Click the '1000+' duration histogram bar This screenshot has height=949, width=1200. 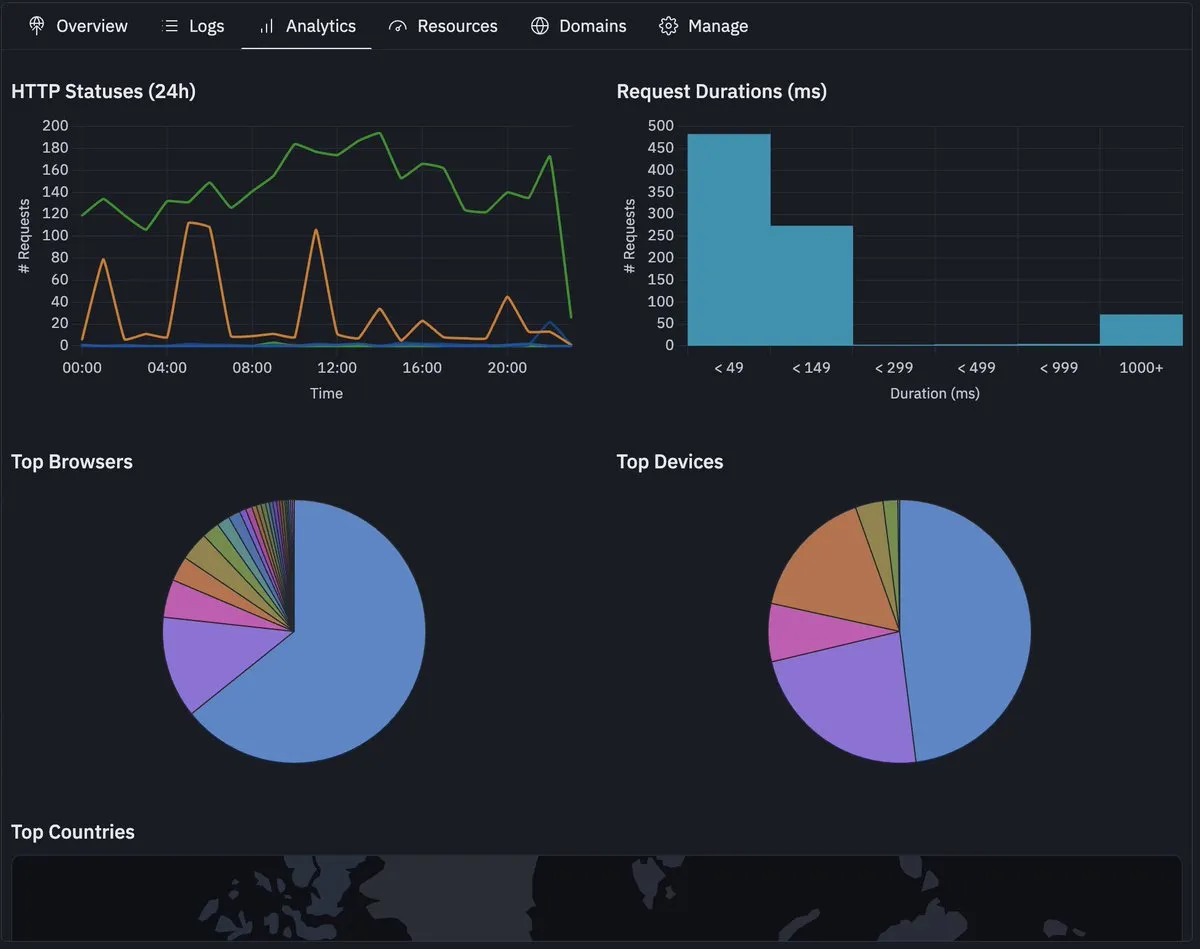tap(1141, 330)
